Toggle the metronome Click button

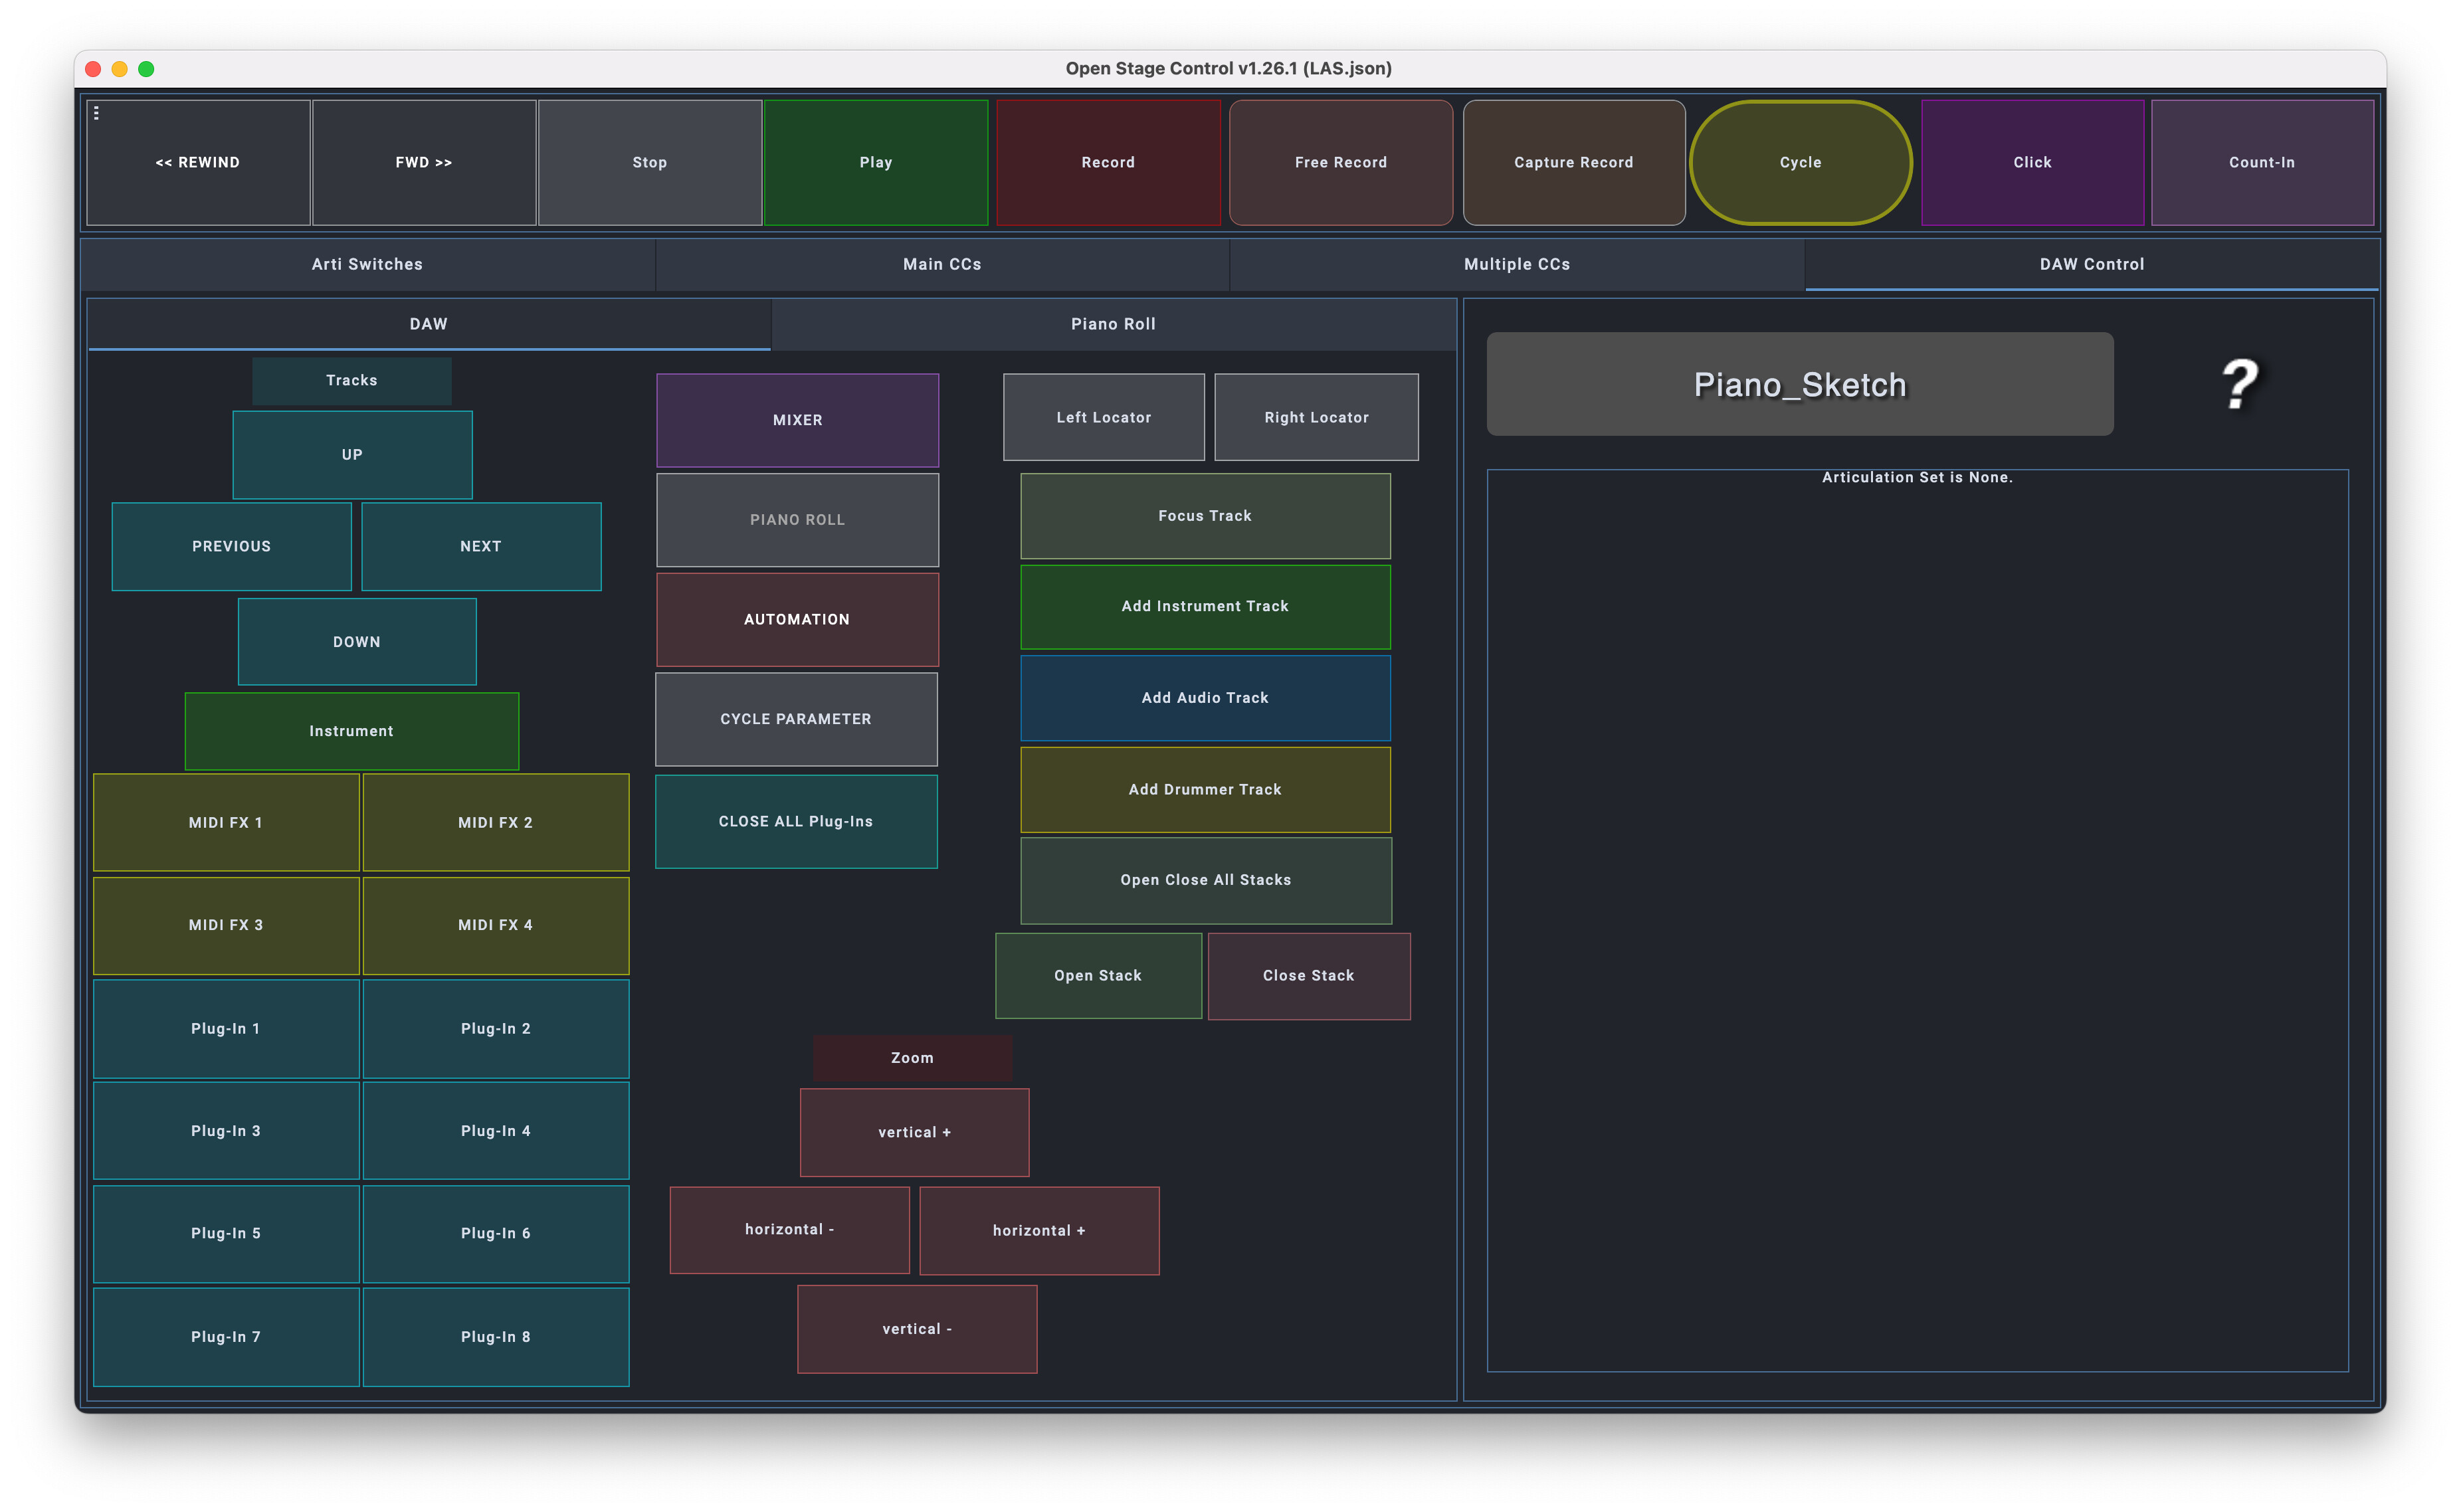pyautogui.click(x=2031, y=162)
